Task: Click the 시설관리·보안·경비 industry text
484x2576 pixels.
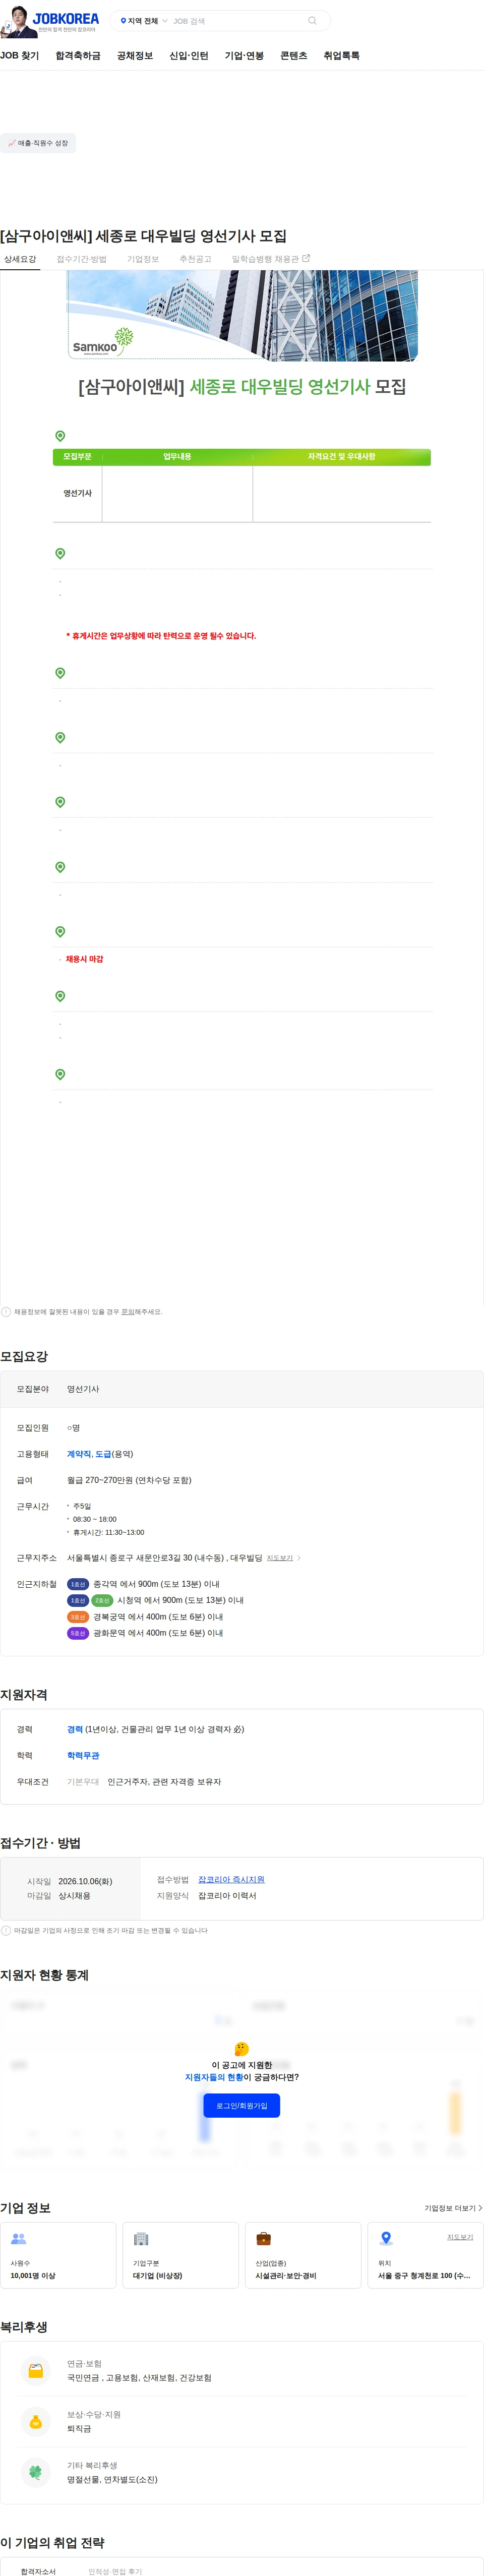Action: click(285, 2275)
